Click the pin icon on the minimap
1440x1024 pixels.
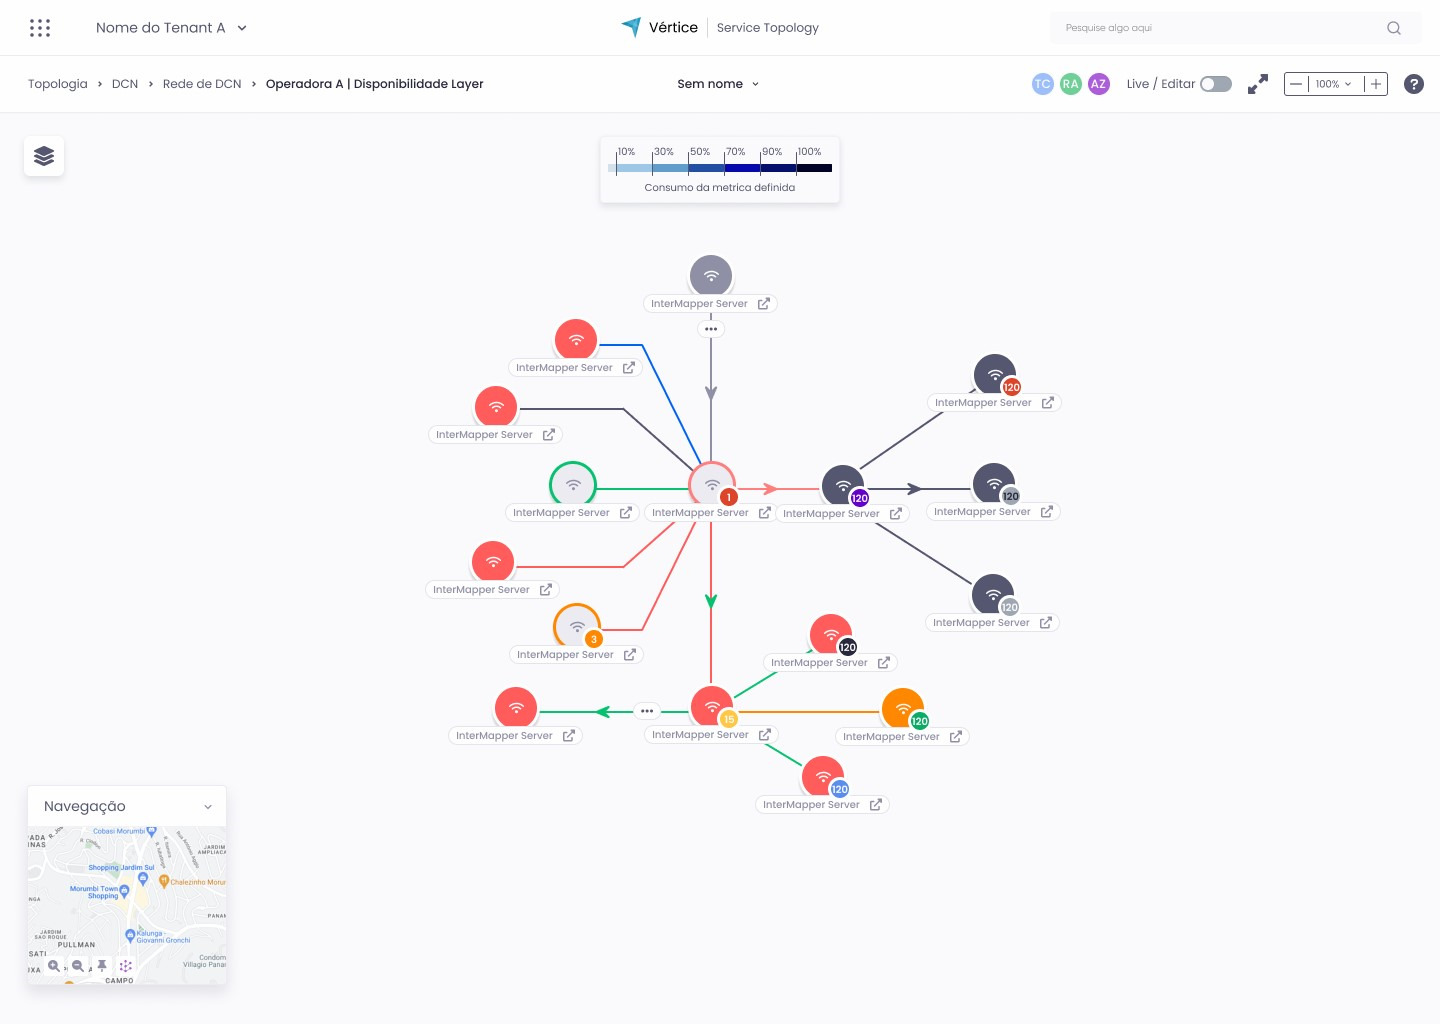tap(102, 966)
